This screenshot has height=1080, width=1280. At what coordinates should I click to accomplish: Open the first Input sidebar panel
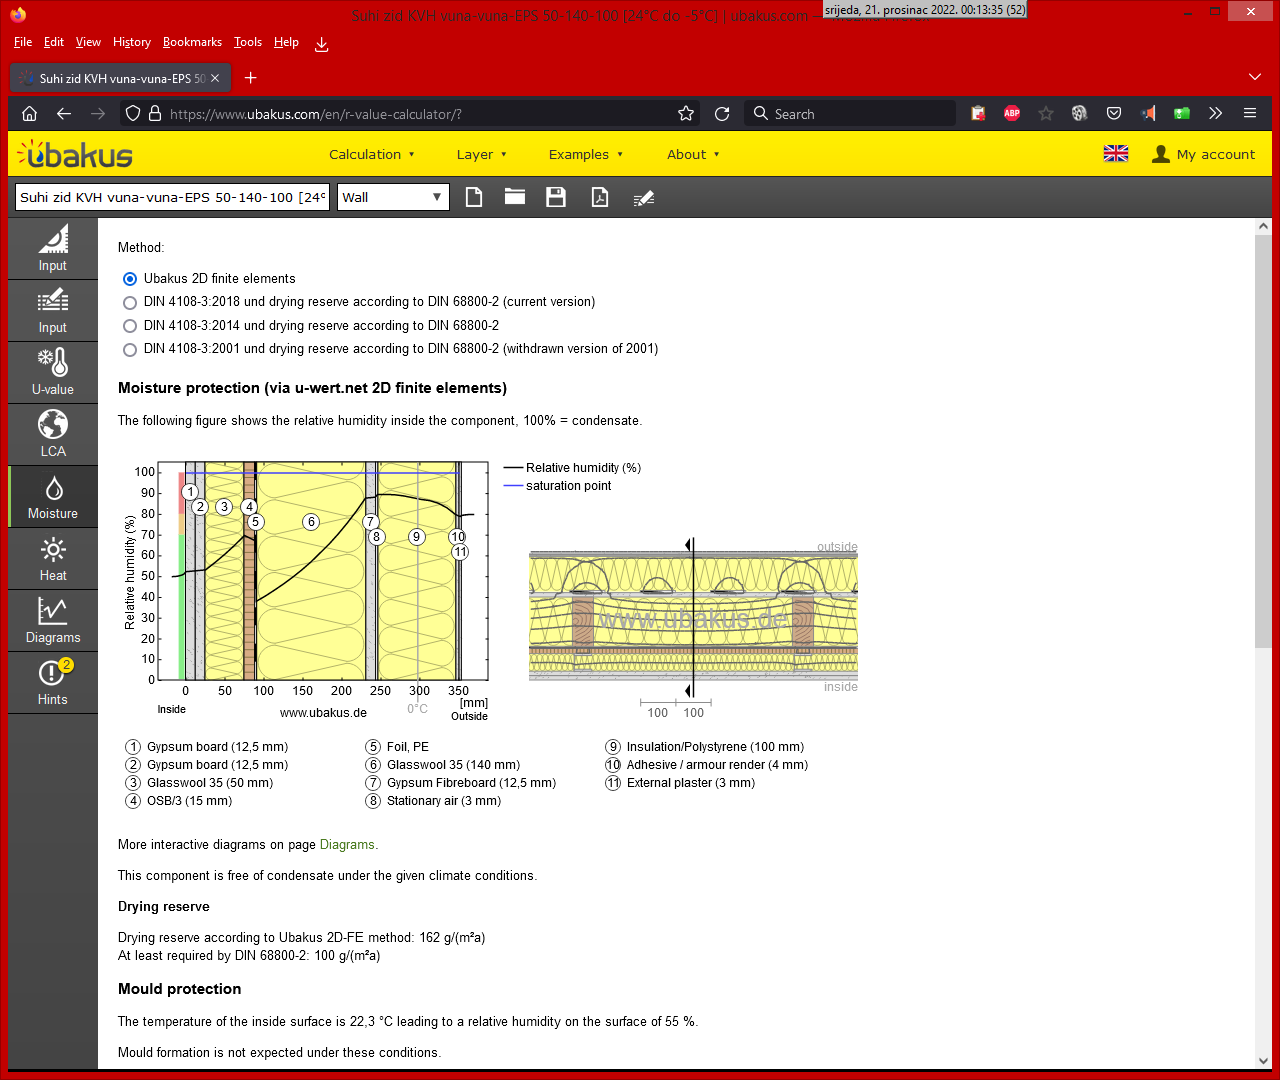[53, 249]
